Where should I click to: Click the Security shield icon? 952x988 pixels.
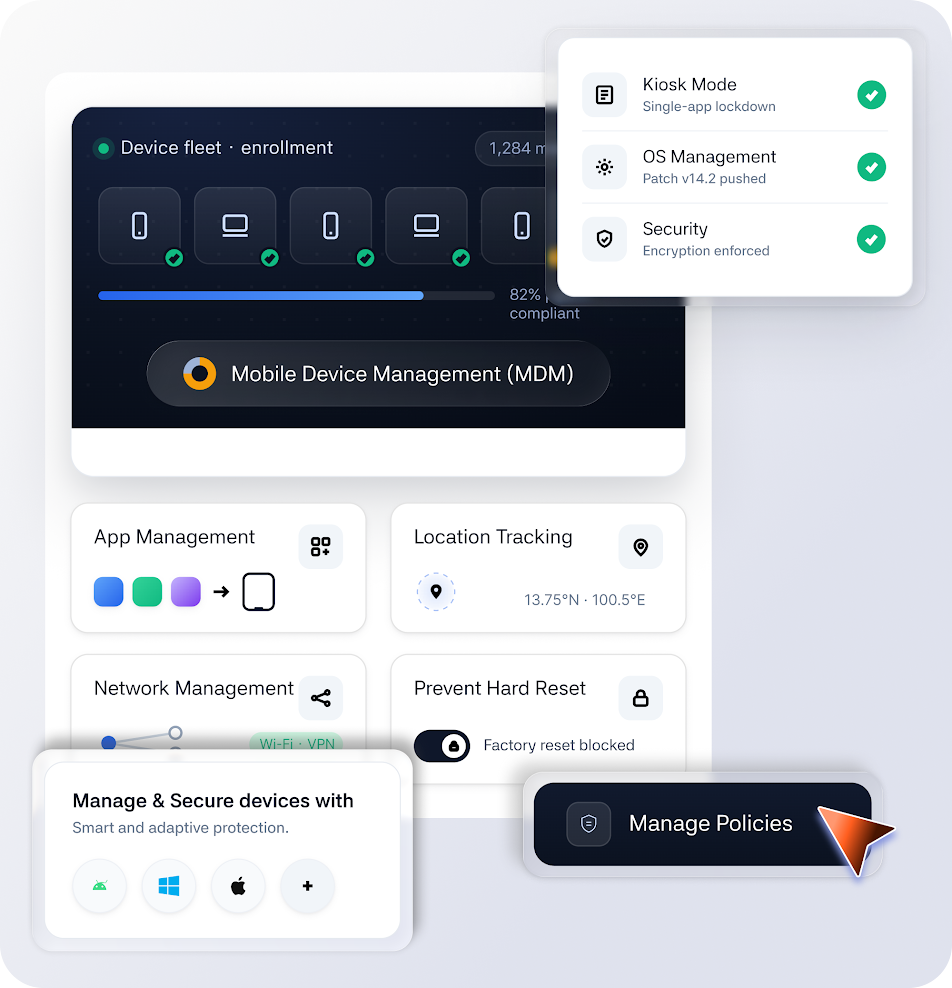coord(604,239)
